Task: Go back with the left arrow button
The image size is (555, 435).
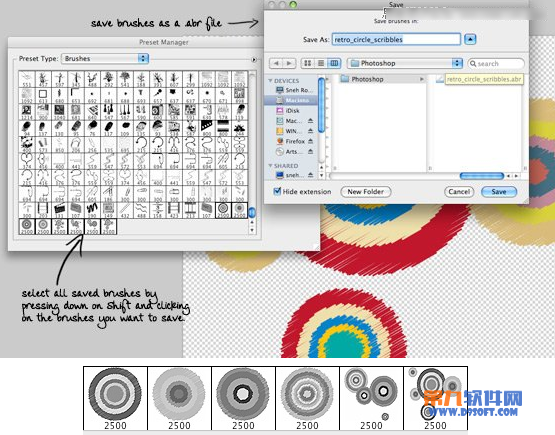Action: coord(276,63)
